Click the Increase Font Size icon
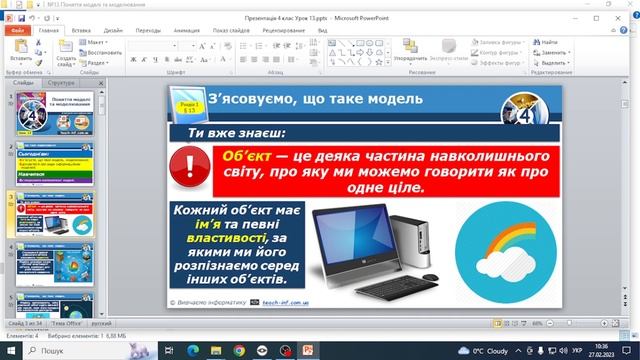Viewport: 640px width, 360px height. (x=202, y=46)
